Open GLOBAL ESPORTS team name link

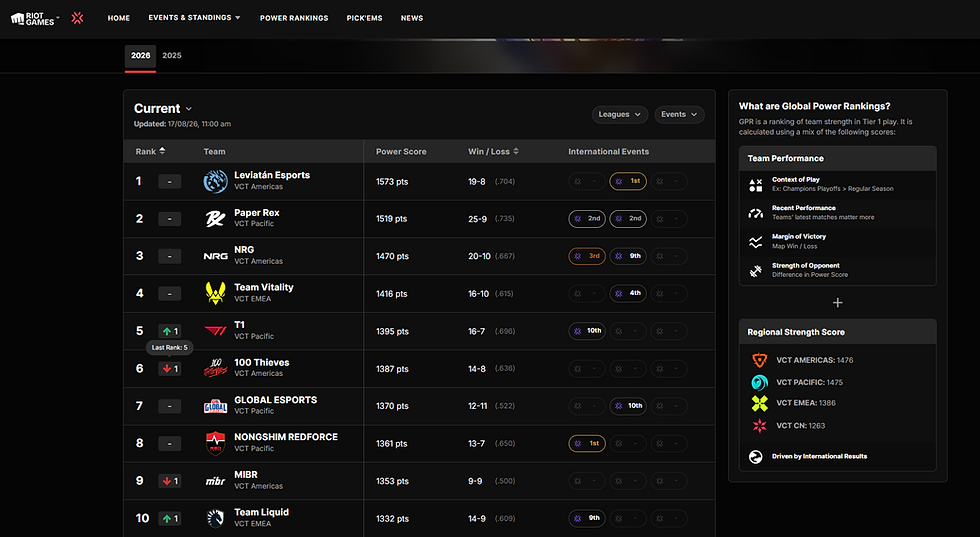click(276, 399)
